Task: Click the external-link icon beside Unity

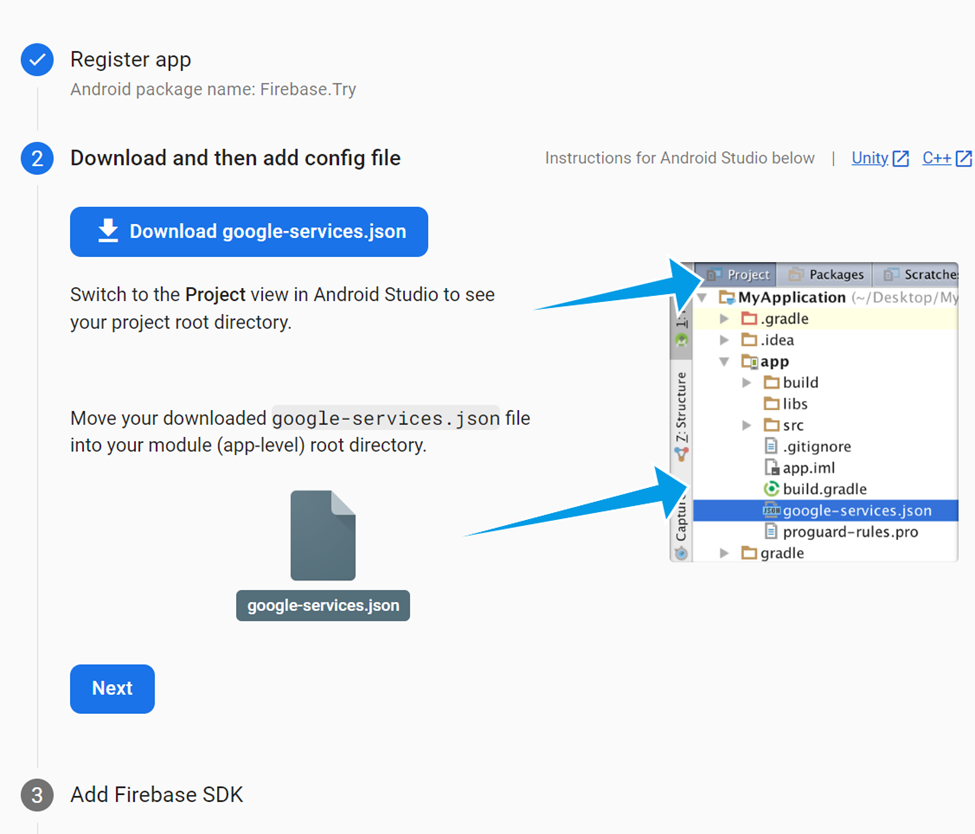Action: click(900, 159)
